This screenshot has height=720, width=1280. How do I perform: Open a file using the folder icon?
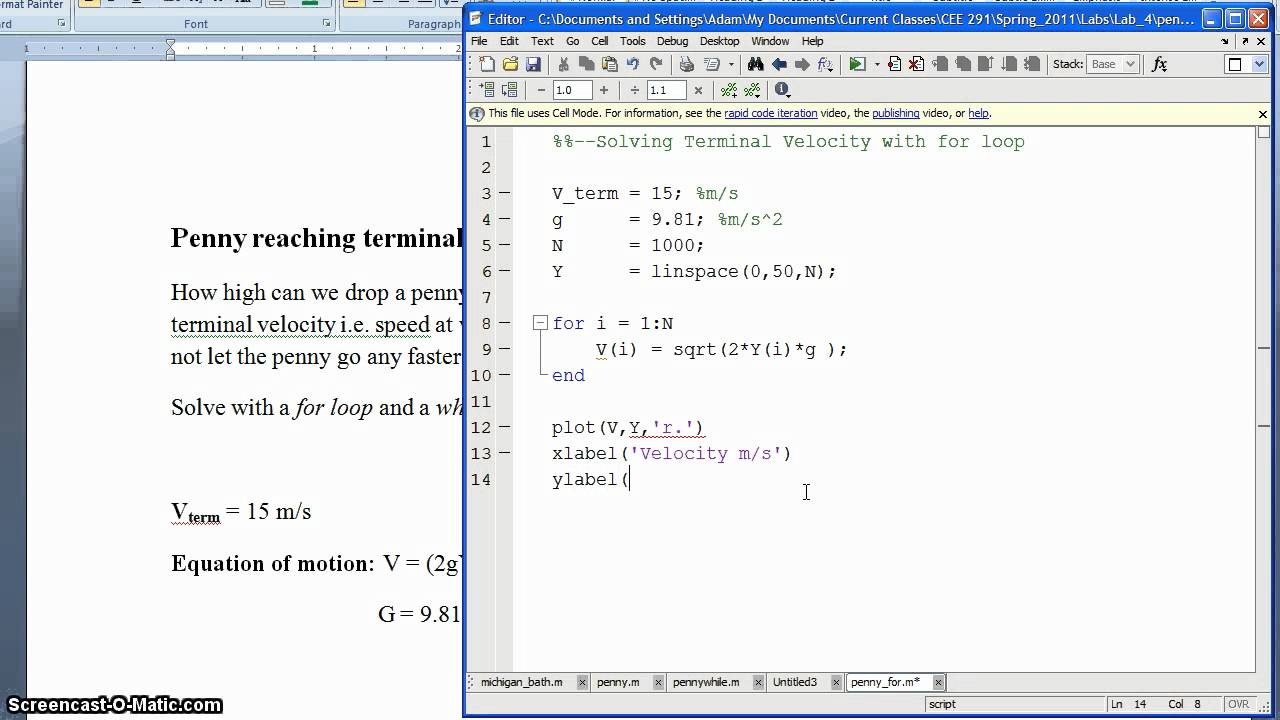click(510, 64)
